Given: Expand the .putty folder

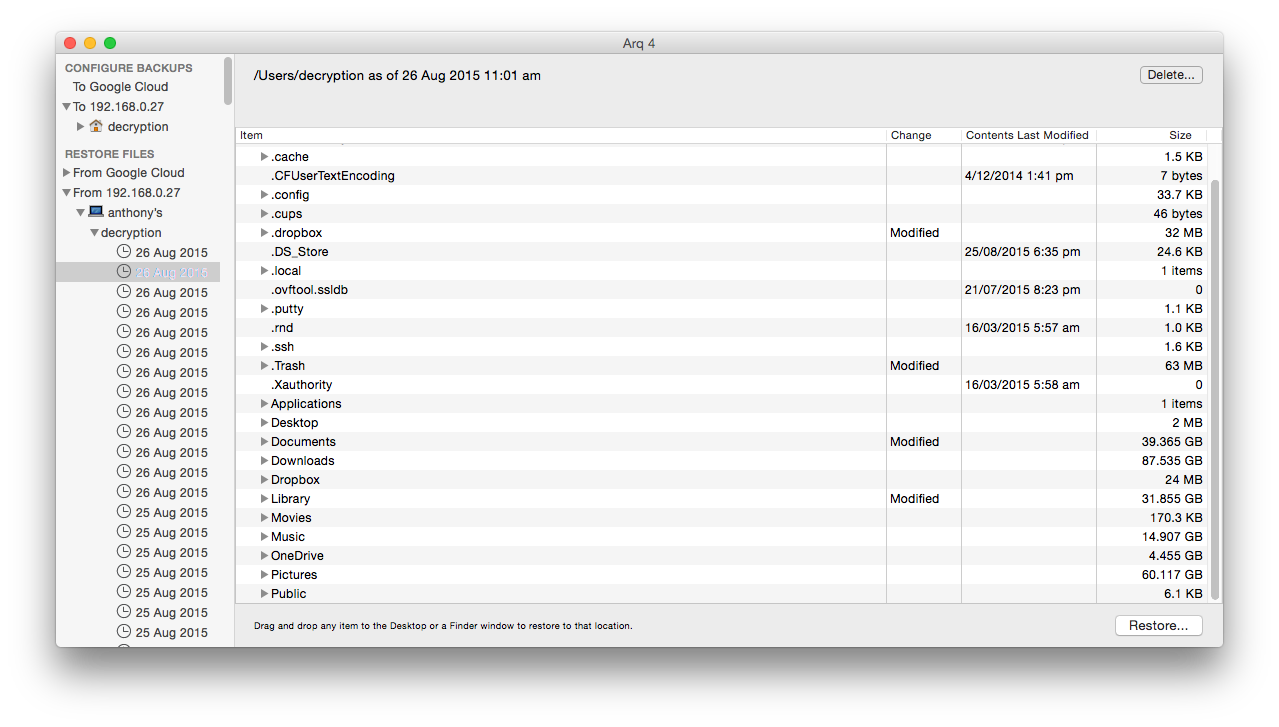Looking at the screenshot, I should (x=265, y=309).
